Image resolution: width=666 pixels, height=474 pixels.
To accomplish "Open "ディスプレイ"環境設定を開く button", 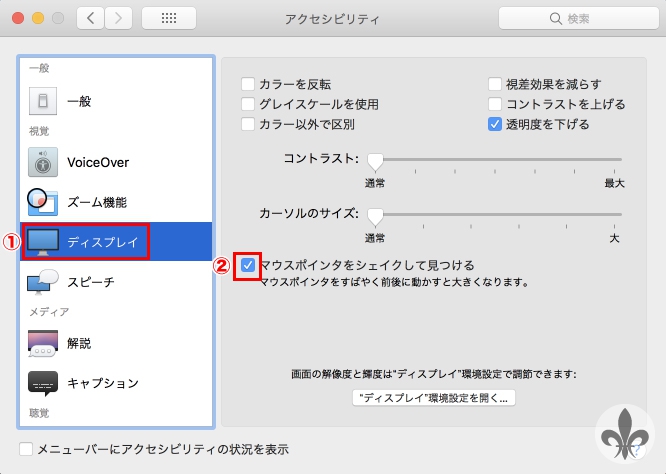I will point(434,398).
